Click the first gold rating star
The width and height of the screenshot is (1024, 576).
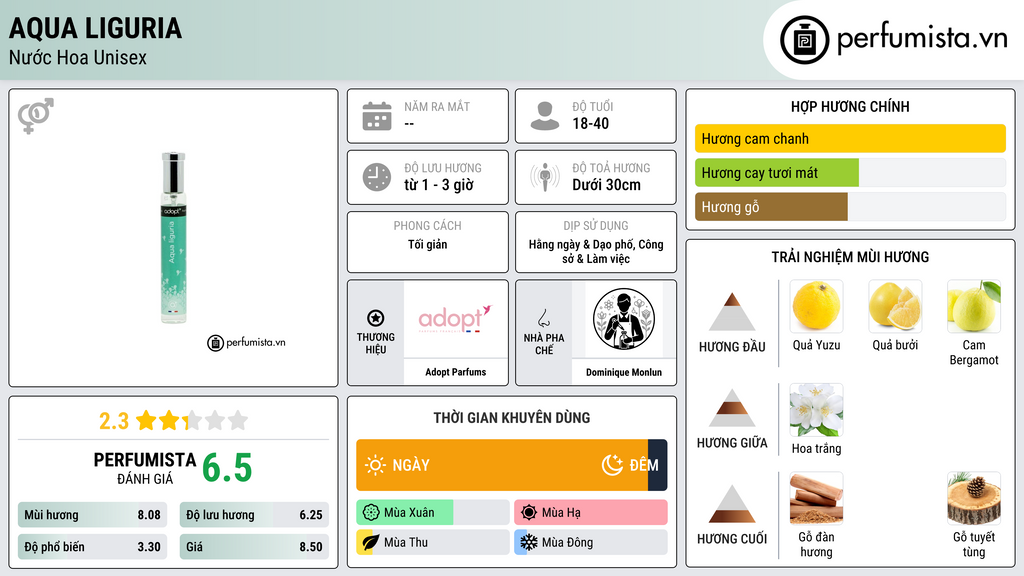click(146, 420)
